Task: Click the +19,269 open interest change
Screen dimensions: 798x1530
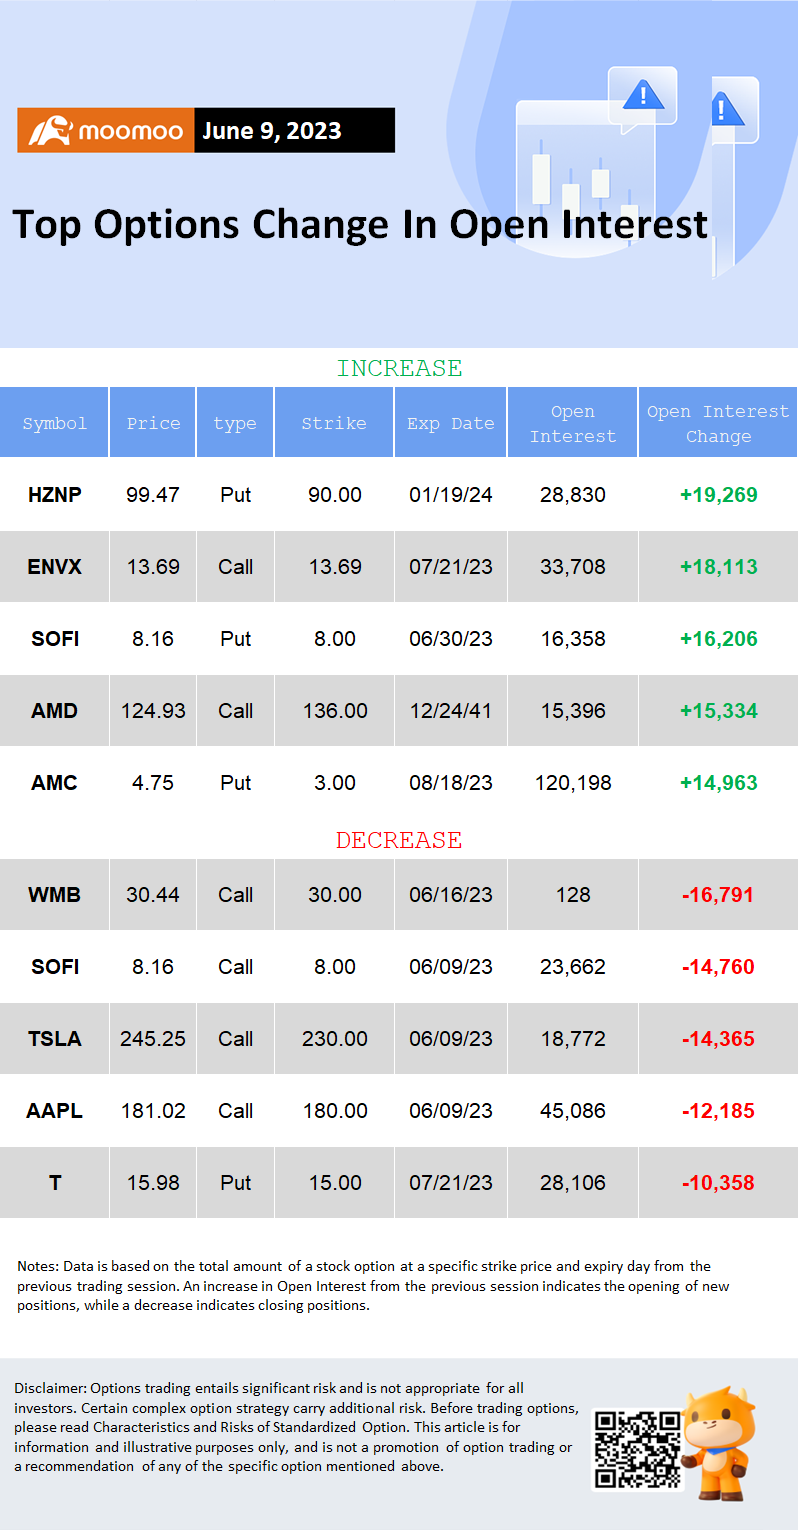Action: pyautogui.click(x=718, y=495)
